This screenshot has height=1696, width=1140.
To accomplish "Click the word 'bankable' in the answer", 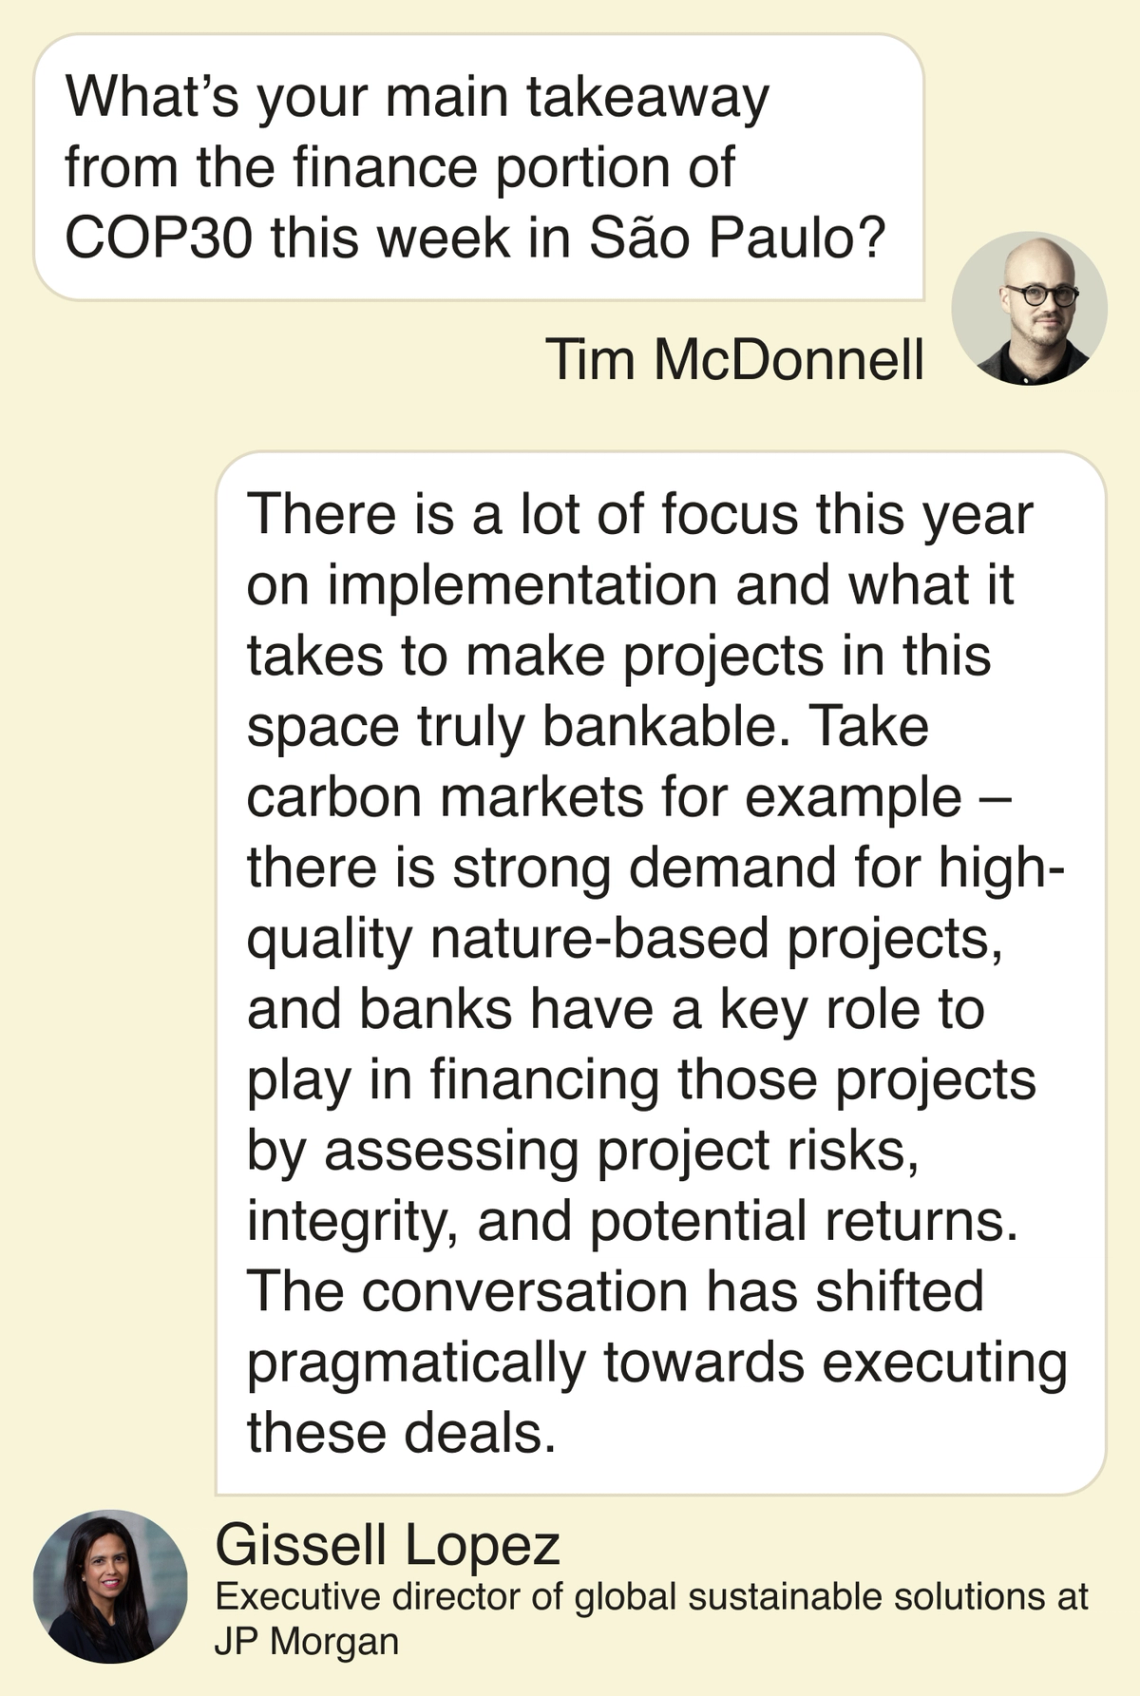I will pyautogui.click(x=658, y=726).
